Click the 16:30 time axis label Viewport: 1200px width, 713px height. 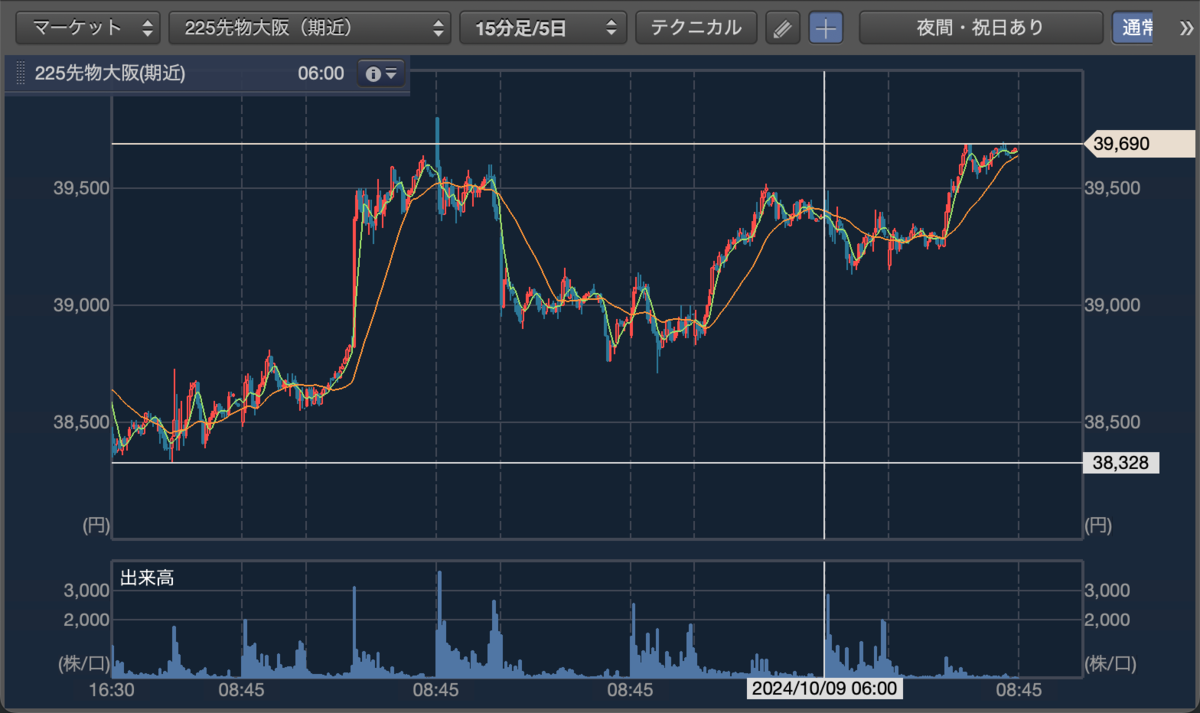[111, 690]
